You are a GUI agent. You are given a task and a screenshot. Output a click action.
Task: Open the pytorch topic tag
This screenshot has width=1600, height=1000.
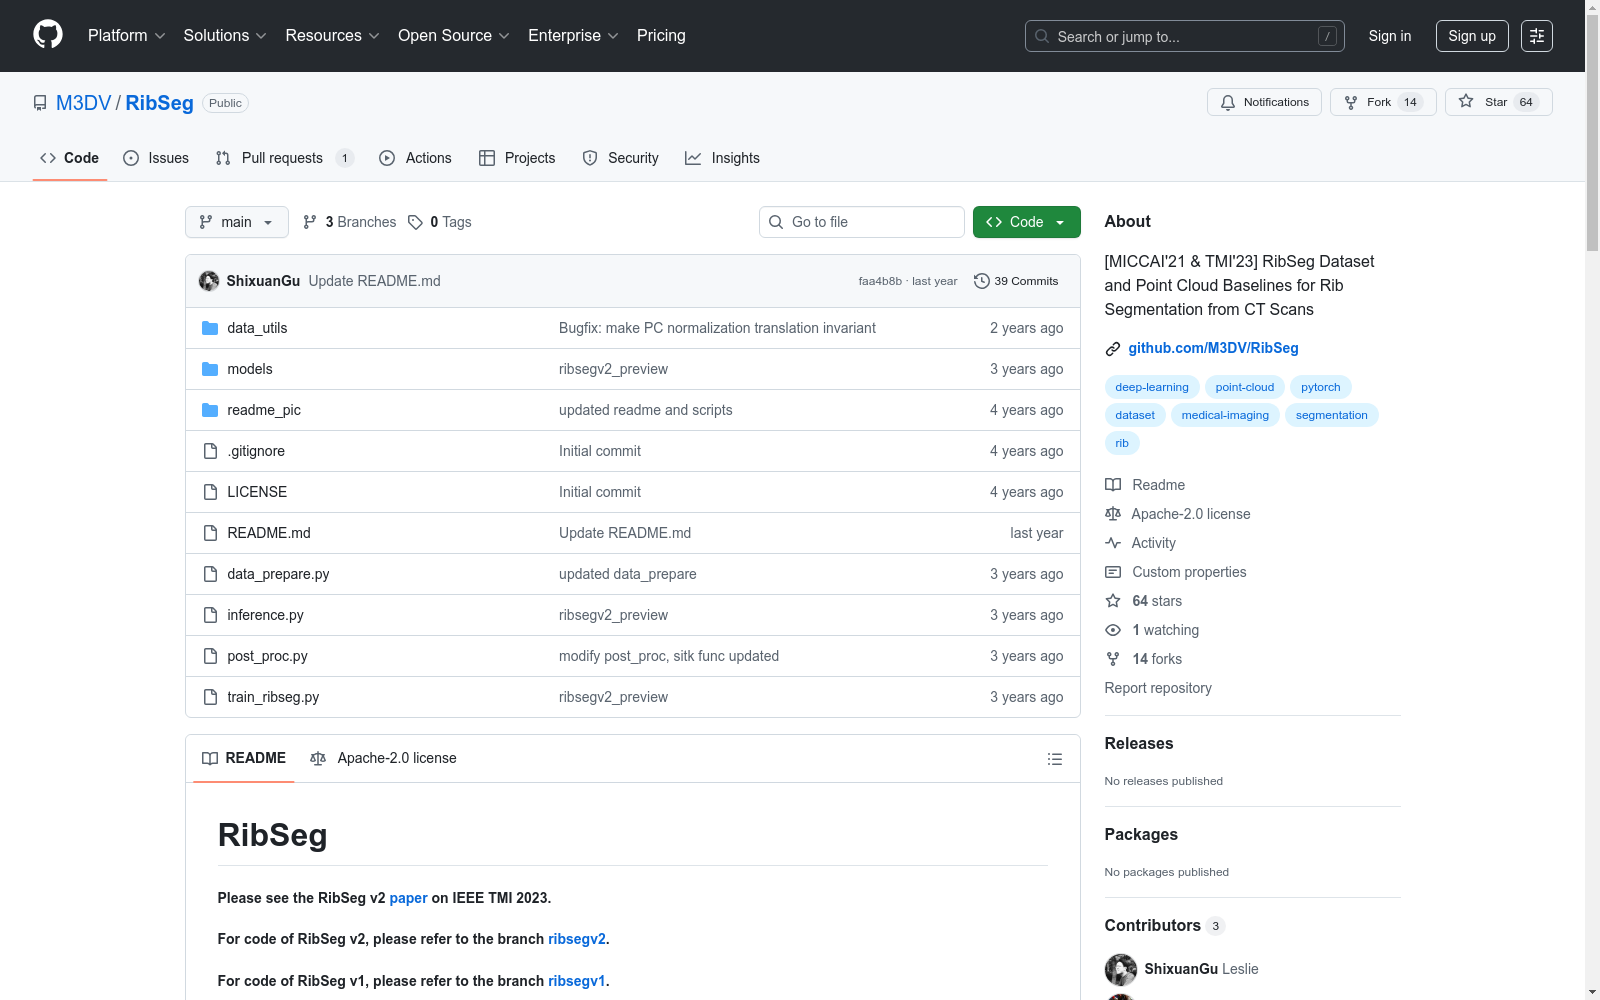pyautogui.click(x=1321, y=387)
